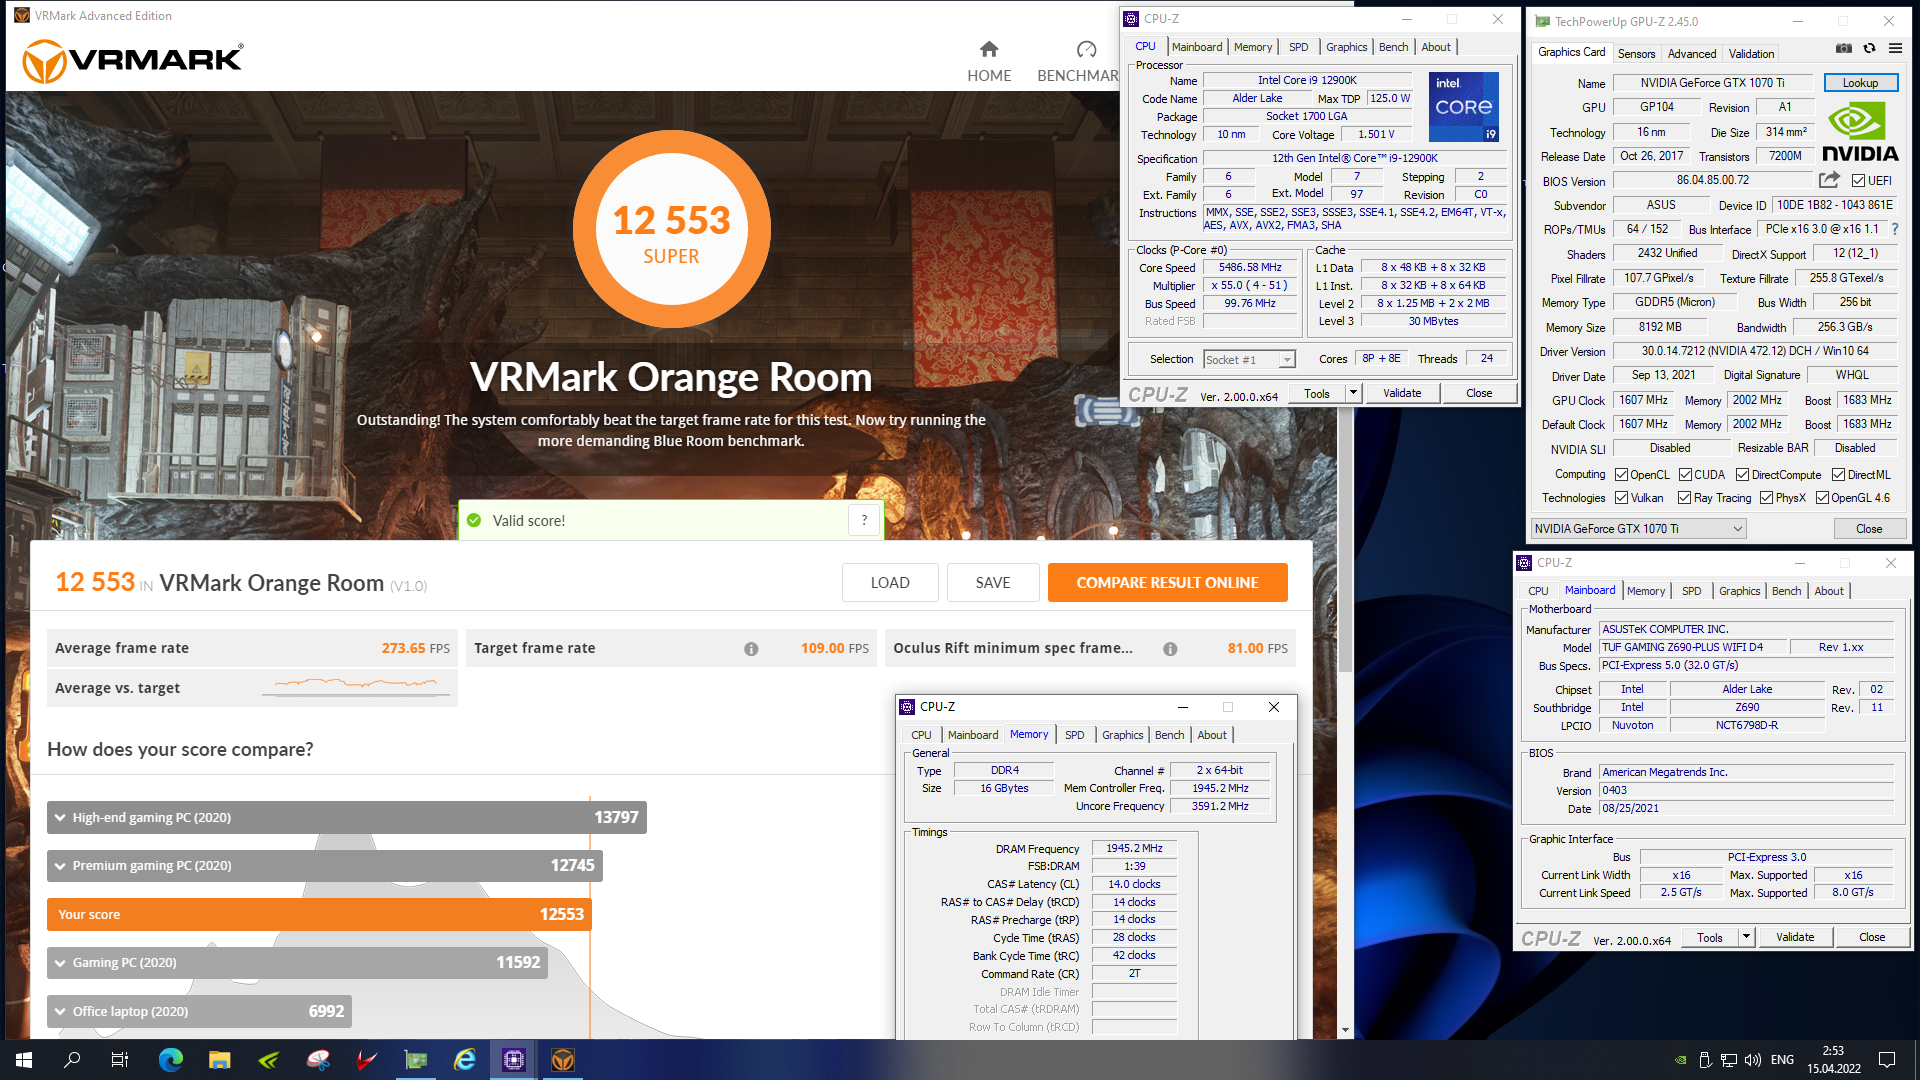Toggle the Vulkan checkbox
Screen dimensions: 1920x1080
(1621, 498)
